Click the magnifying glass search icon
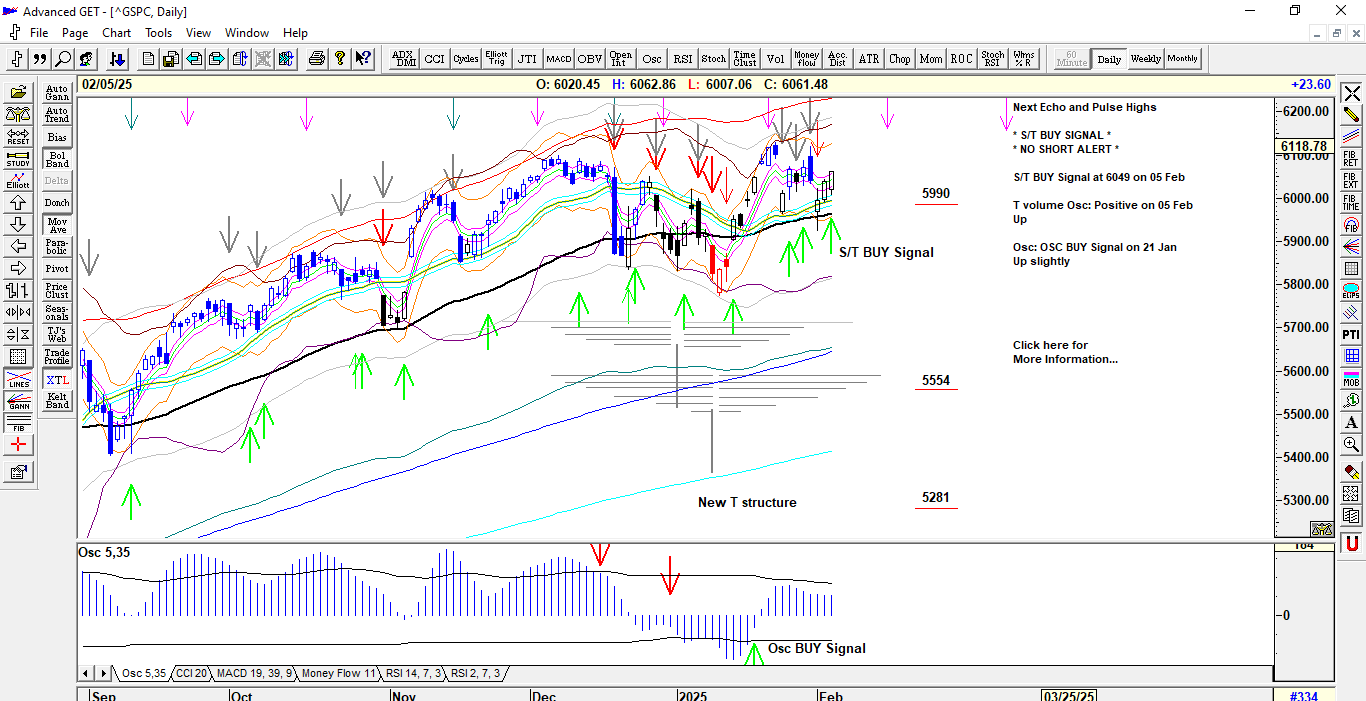The width and height of the screenshot is (1366, 701). [63, 59]
